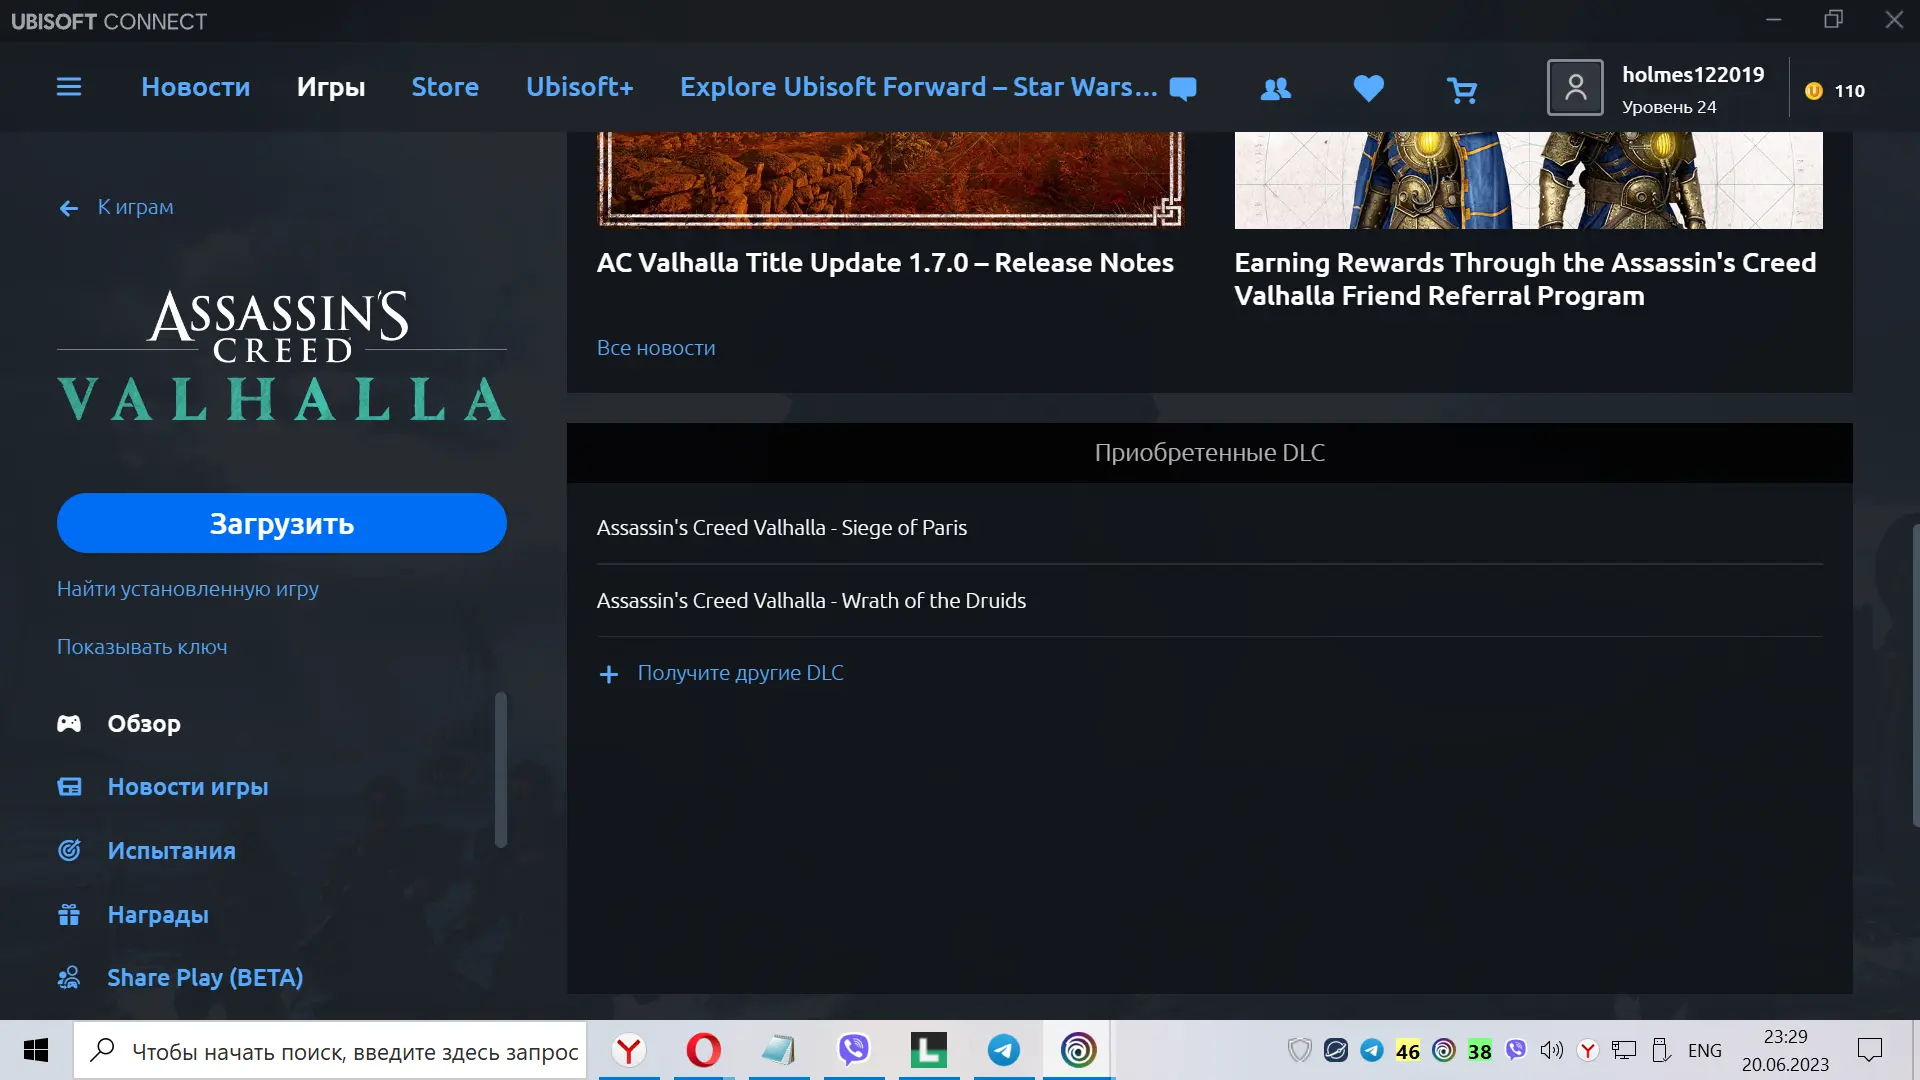Click the volume speaker icon in system tray
Viewport: 1920px width, 1080px height.
1551,1050
